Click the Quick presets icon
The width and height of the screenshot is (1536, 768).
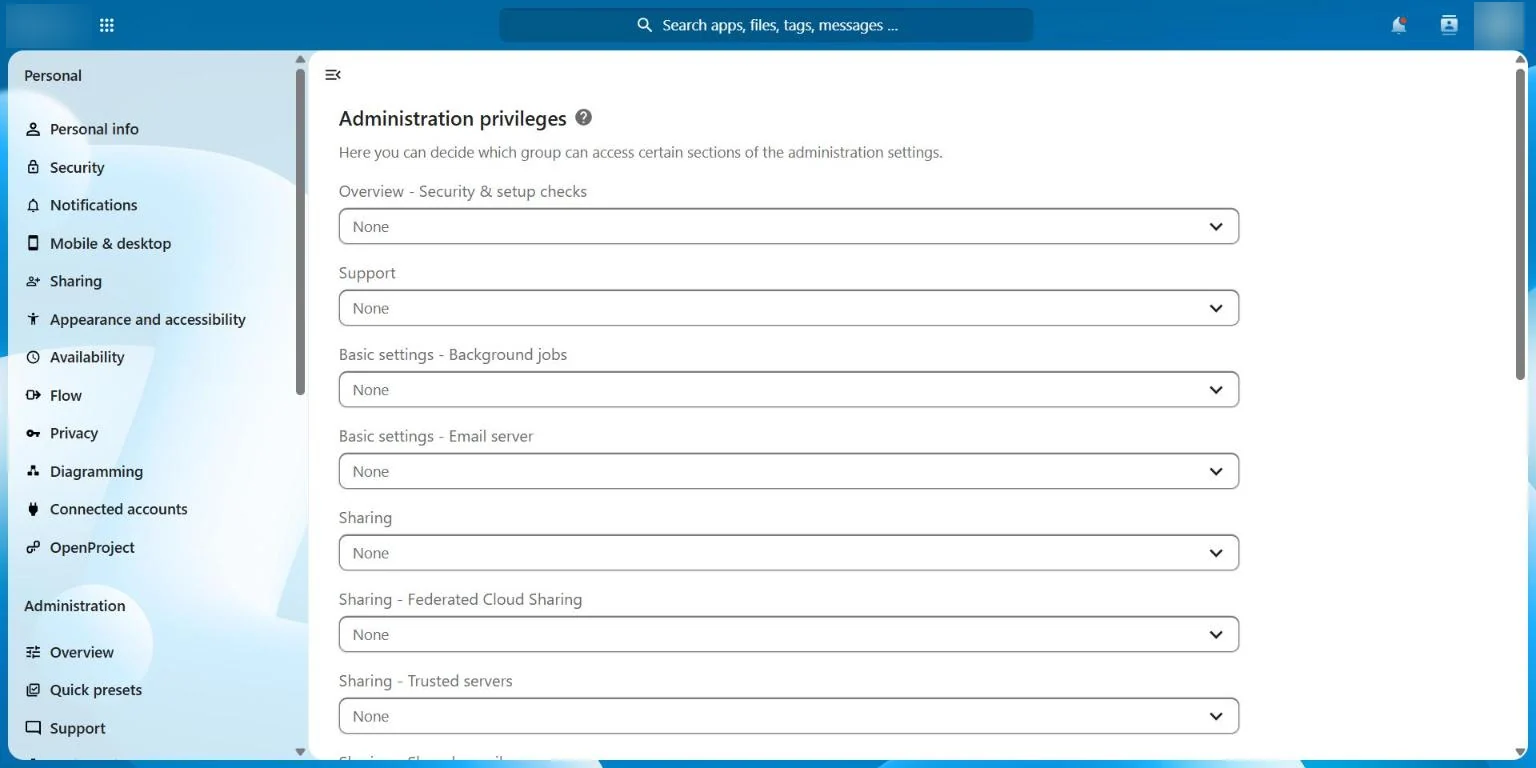[x=33, y=690]
